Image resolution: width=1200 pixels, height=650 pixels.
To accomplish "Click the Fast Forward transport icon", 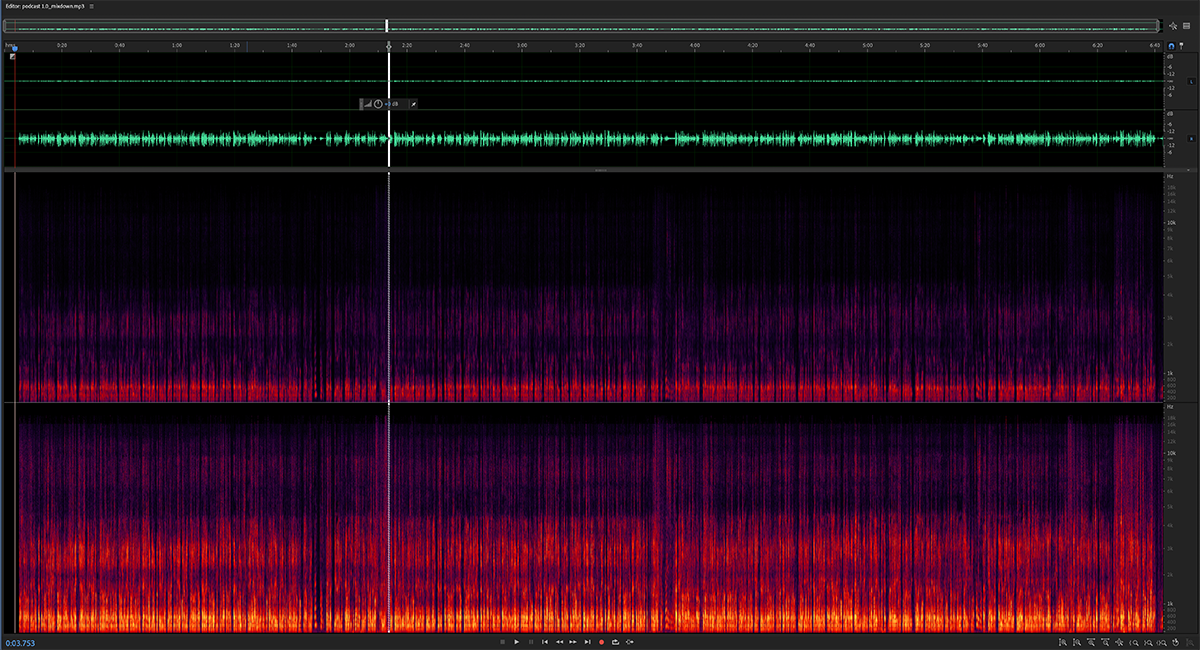I will 572,642.
